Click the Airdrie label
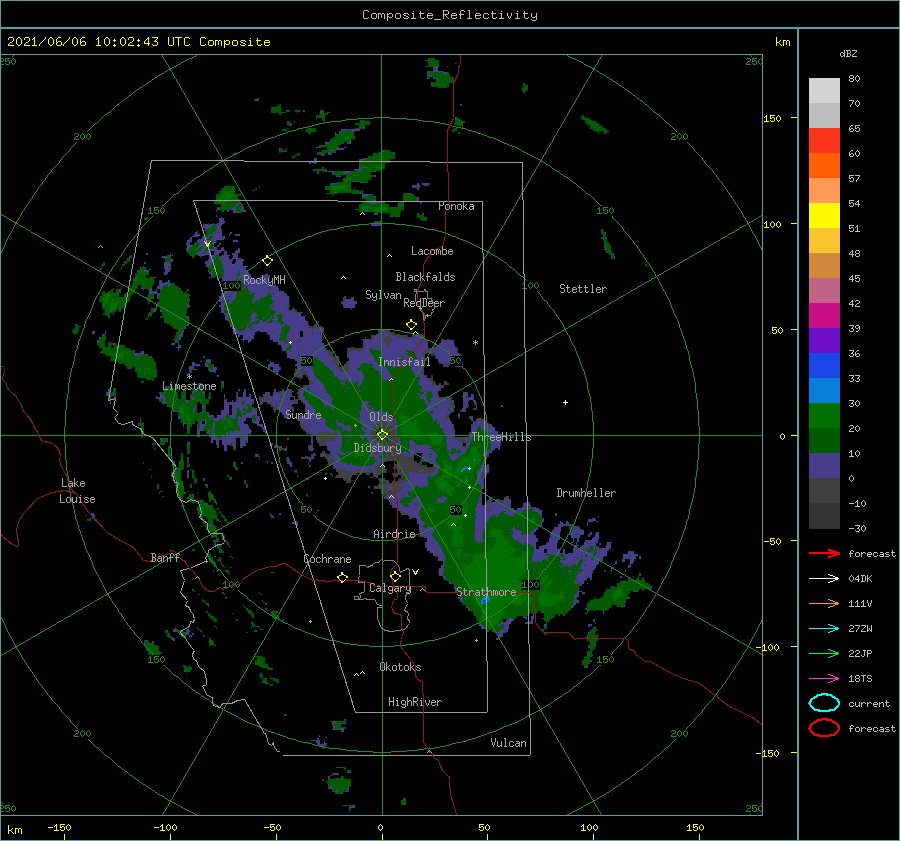 (x=394, y=534)
